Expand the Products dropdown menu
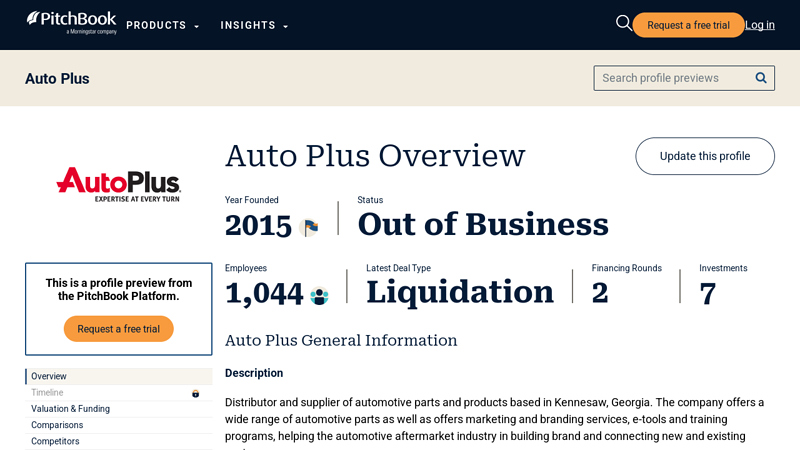800x450 pixels. (162, 26)
